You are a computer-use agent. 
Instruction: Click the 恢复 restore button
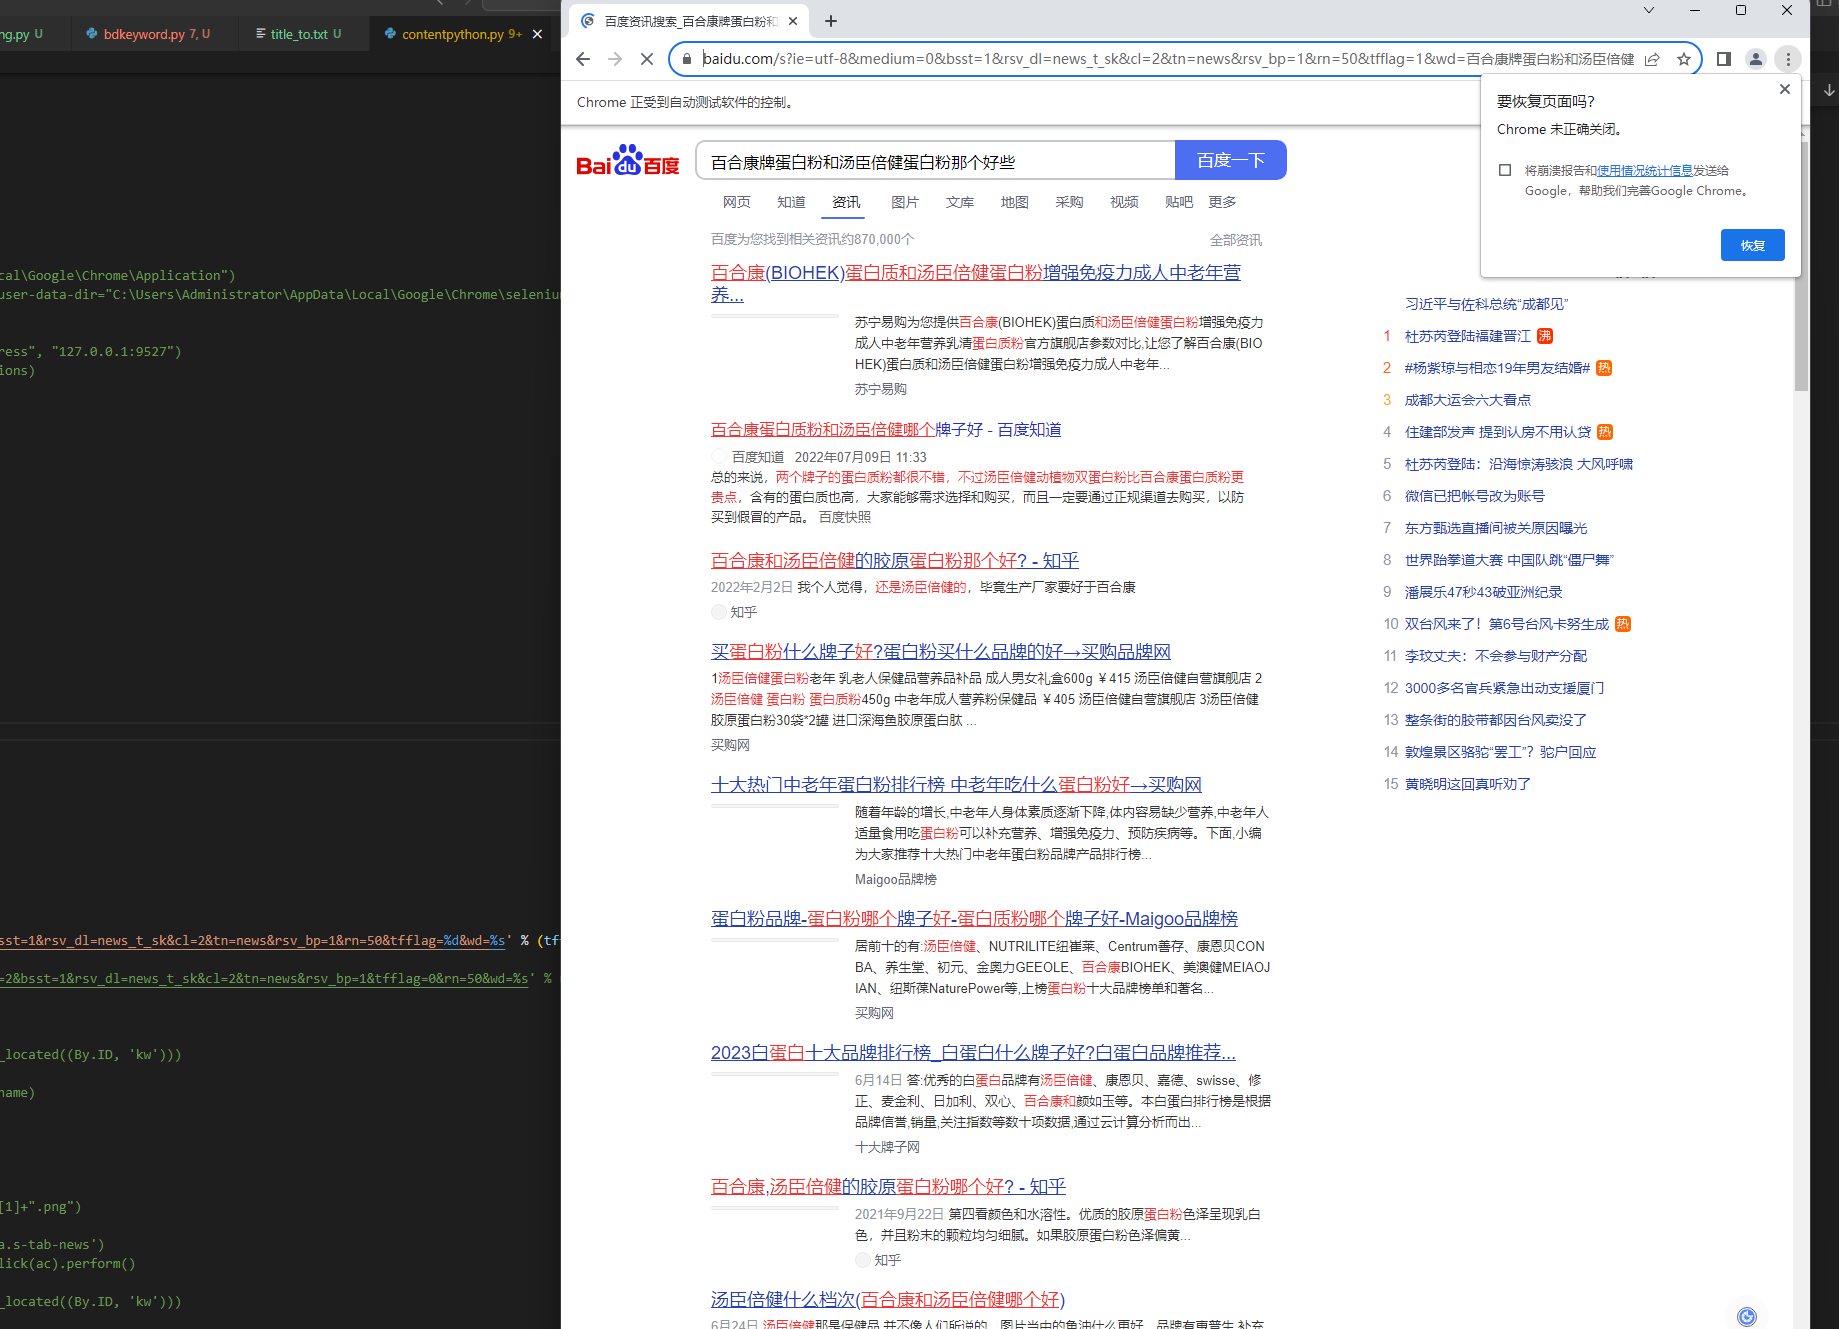[1752, 245]
